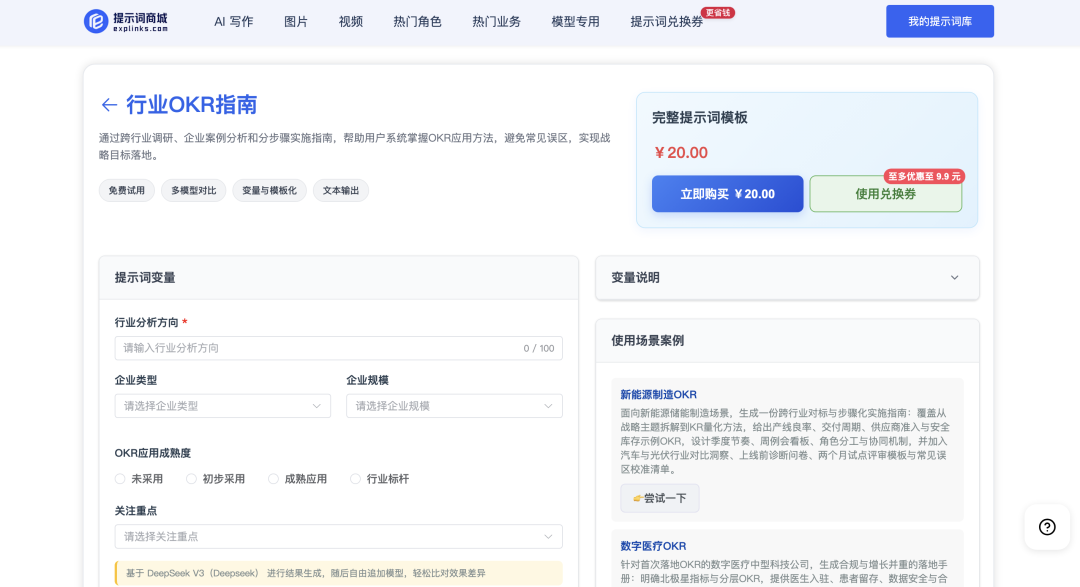Expand the 变量说明 panel

tap(954, 278)
